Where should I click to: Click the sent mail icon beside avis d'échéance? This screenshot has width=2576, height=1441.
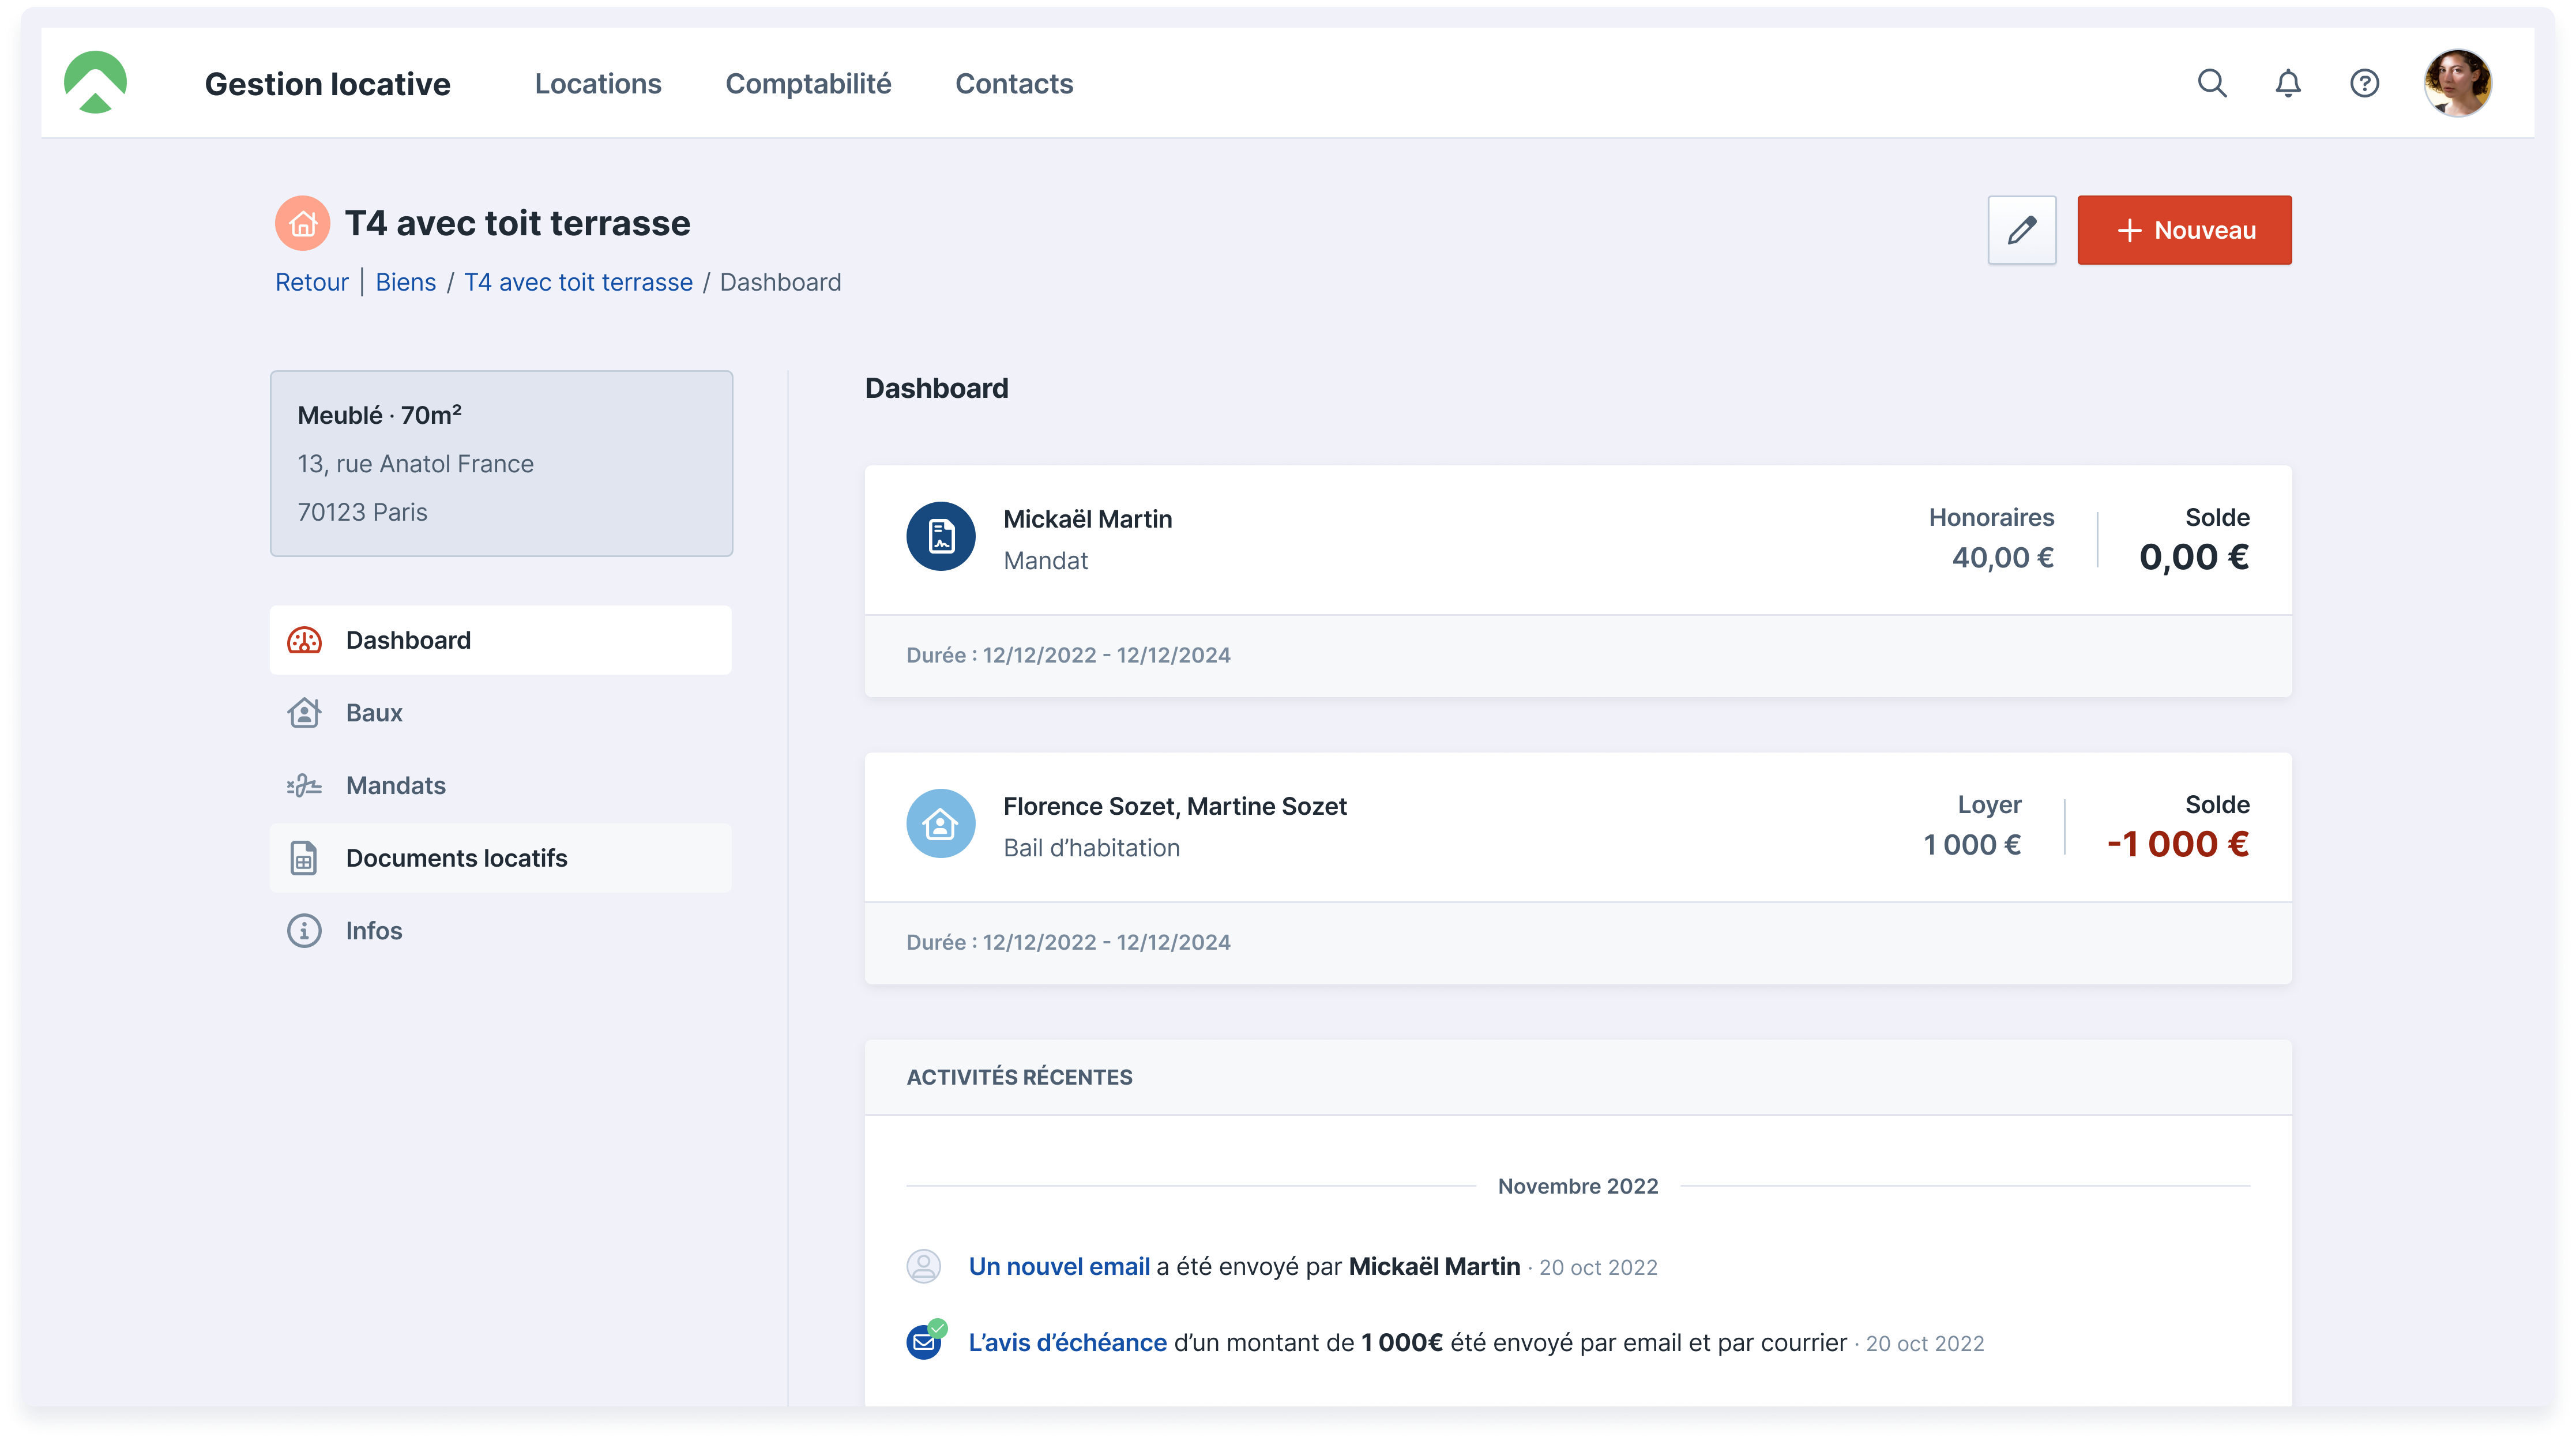[x=925, y=1341]
